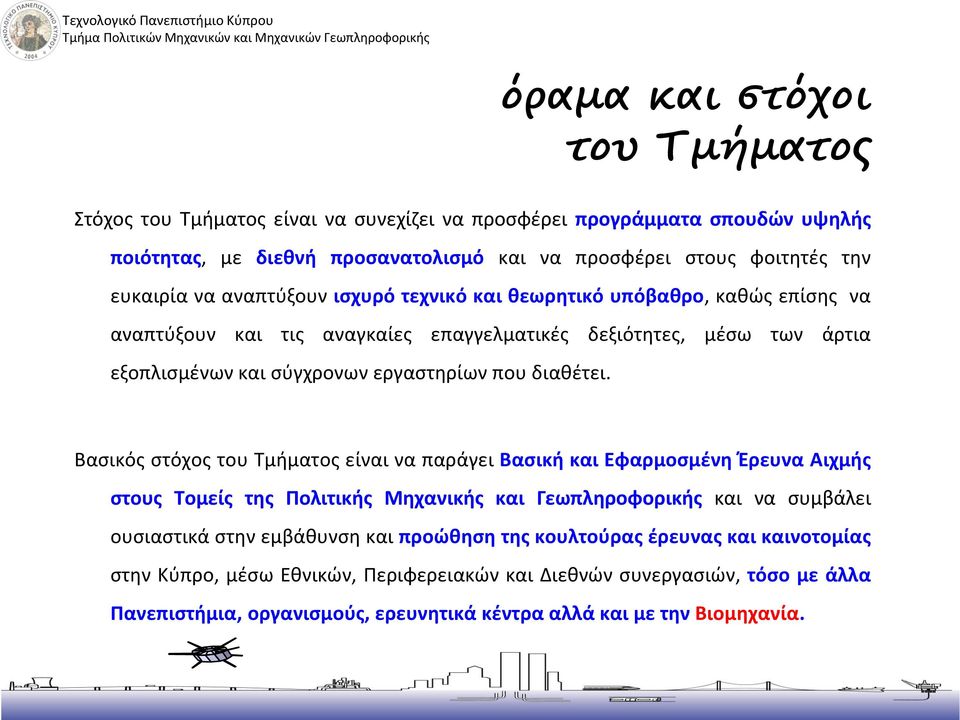Click the high-speed train drawing

[613, 688]
